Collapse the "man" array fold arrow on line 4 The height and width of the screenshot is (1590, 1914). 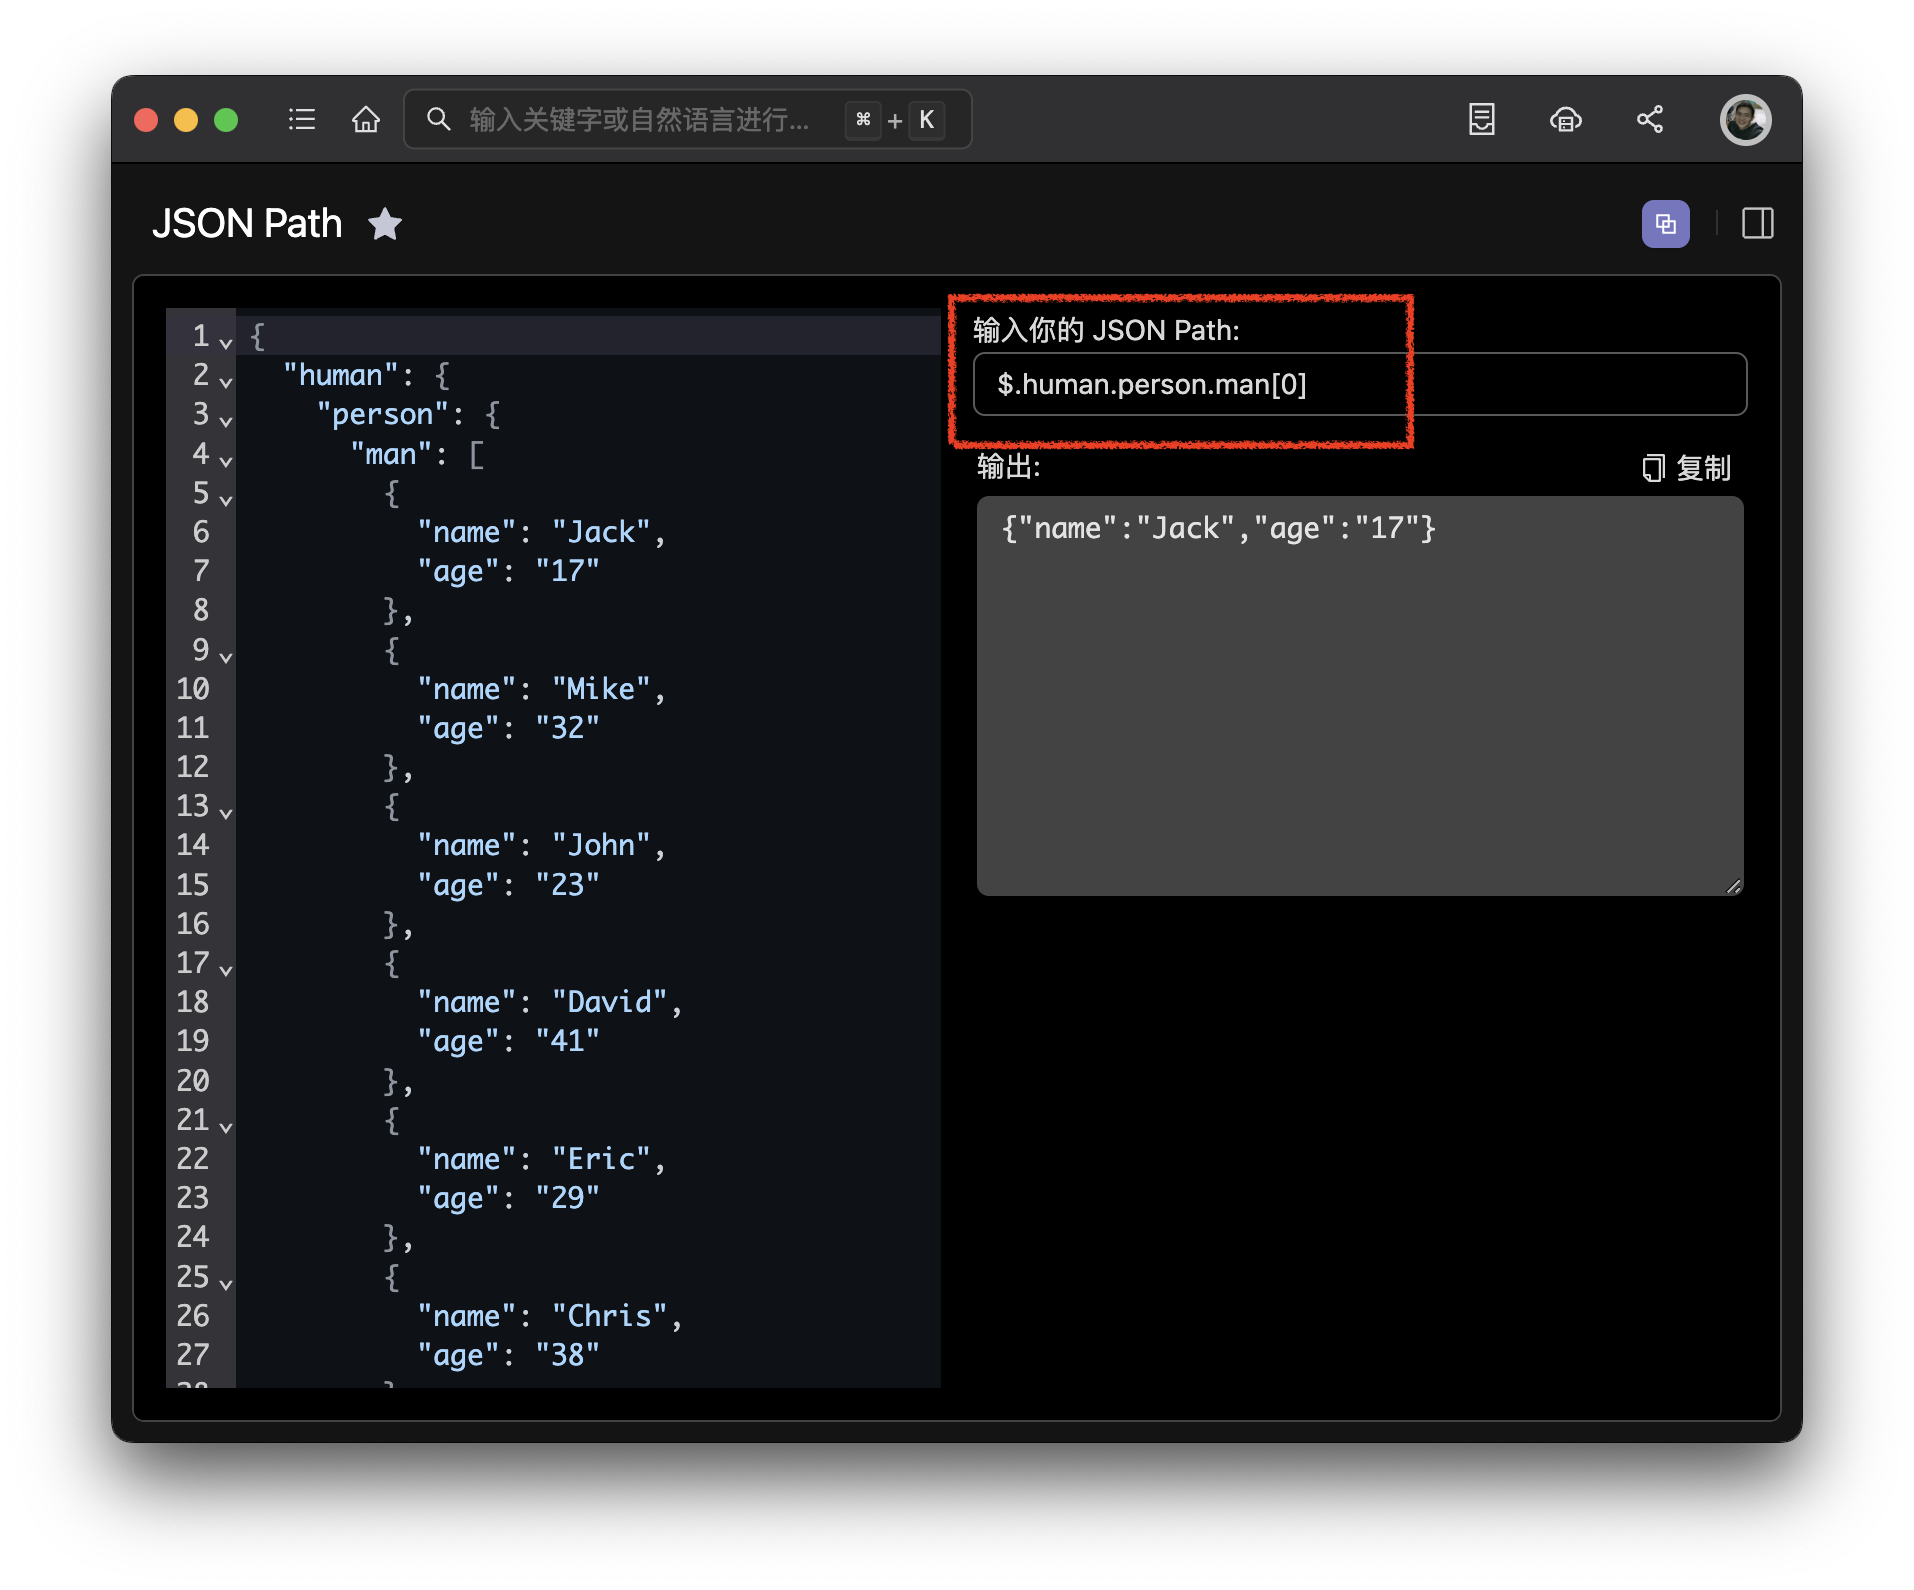click(x=226, y=460)
